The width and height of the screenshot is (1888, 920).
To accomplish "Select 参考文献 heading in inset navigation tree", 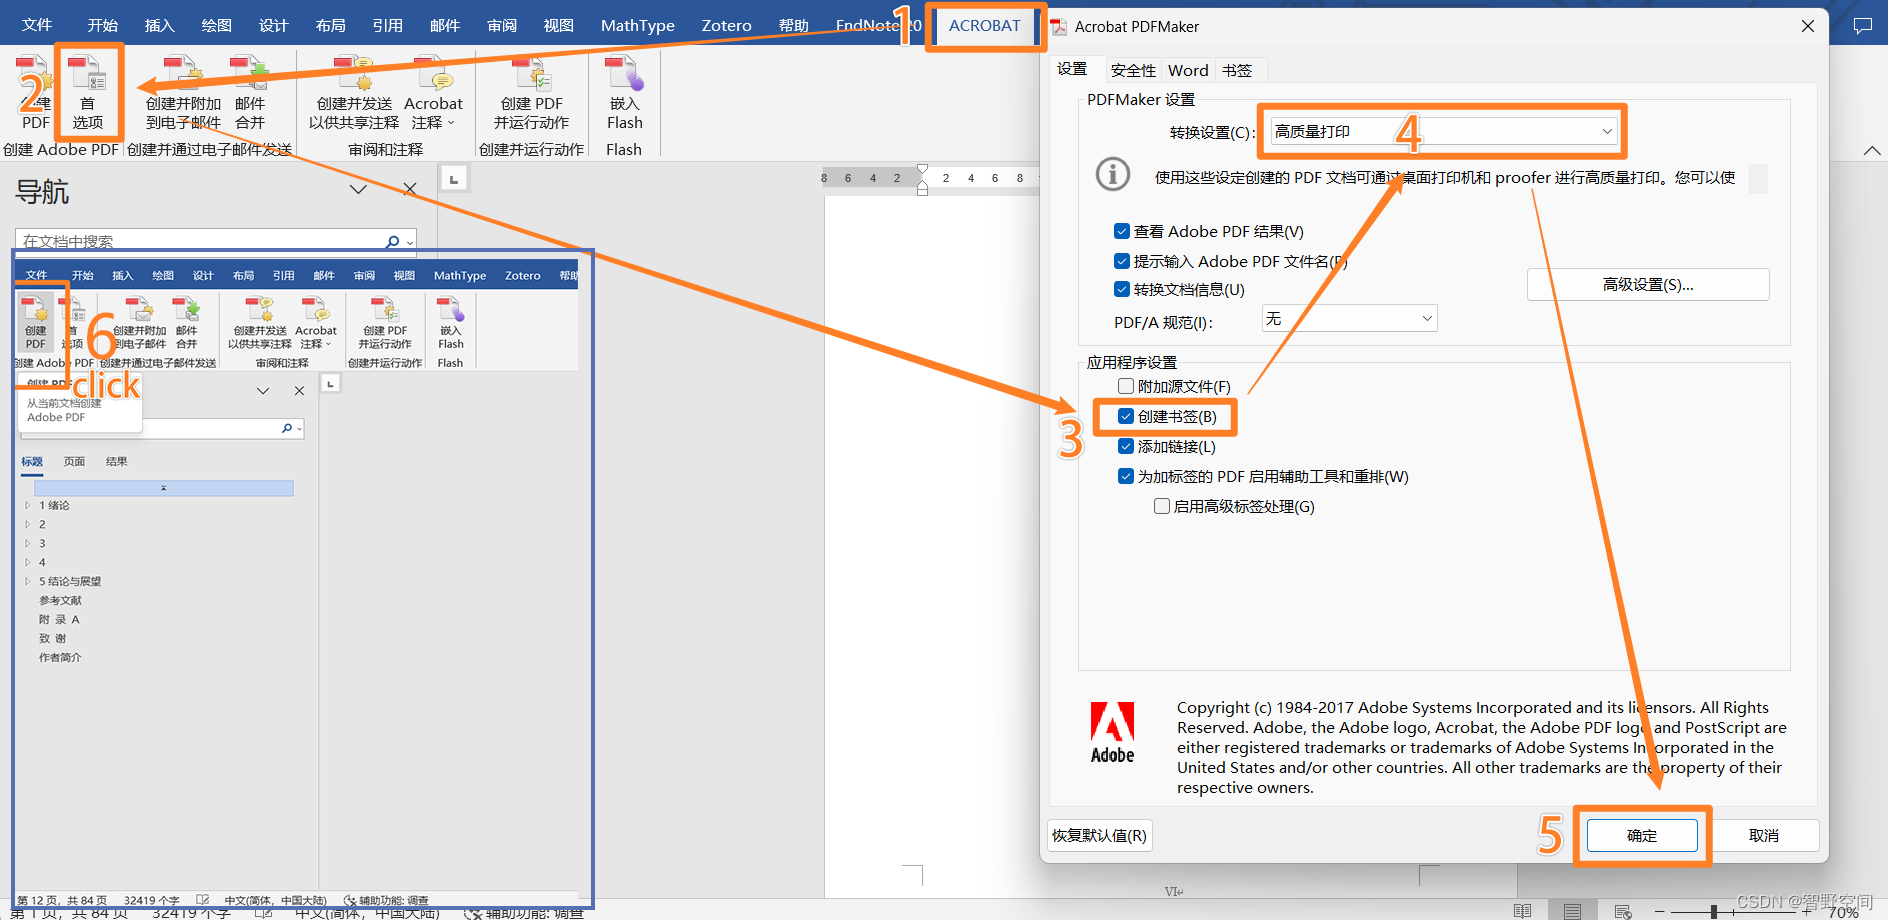I will (60, 600).
